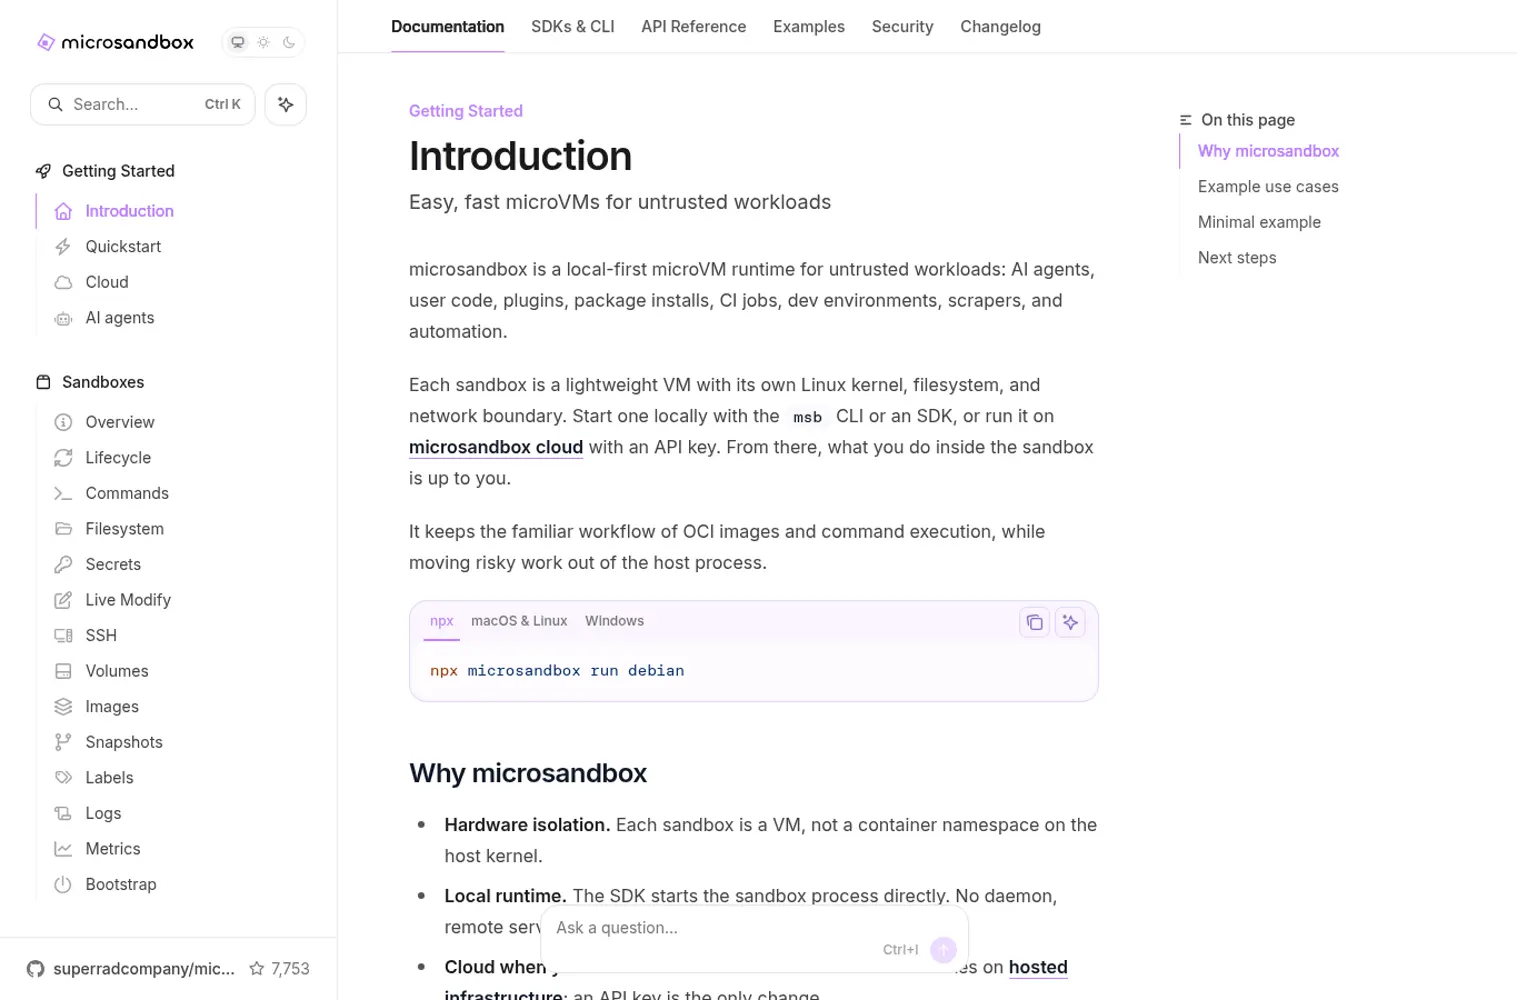
Task: Select the API Reference tab
Action: (x=694, y=27)
